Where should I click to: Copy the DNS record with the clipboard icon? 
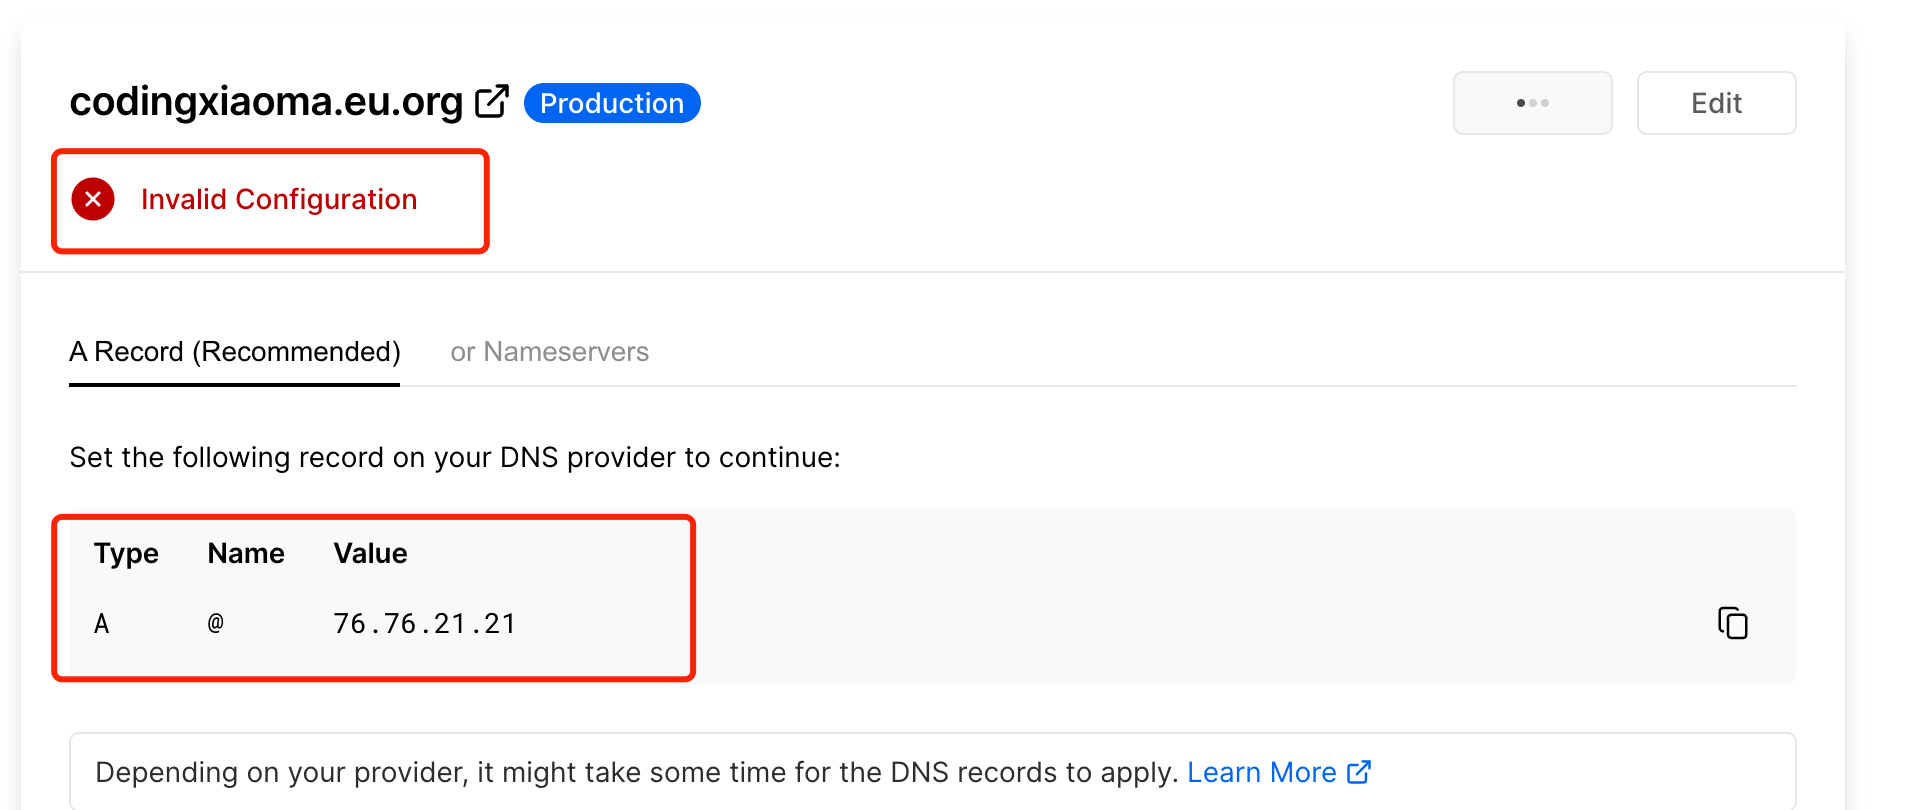pyautogui.click(x=1732, y=623)
